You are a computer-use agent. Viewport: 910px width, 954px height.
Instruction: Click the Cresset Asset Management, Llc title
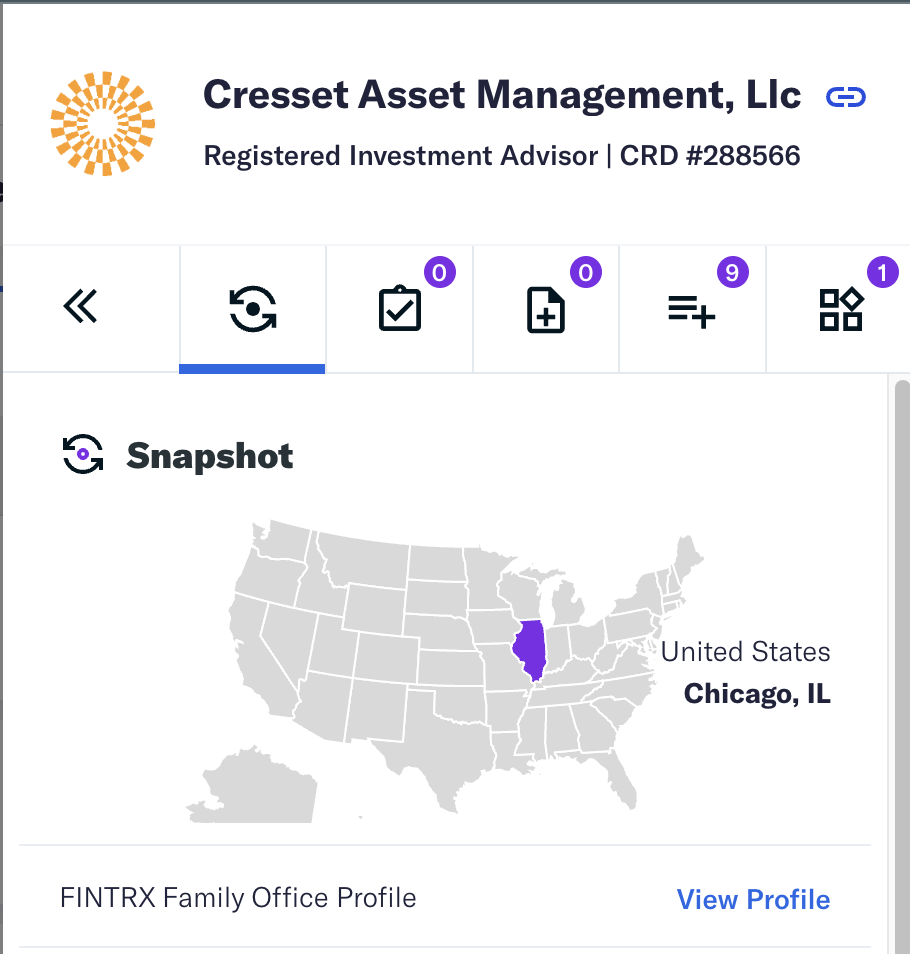click(x=502, y=95)
